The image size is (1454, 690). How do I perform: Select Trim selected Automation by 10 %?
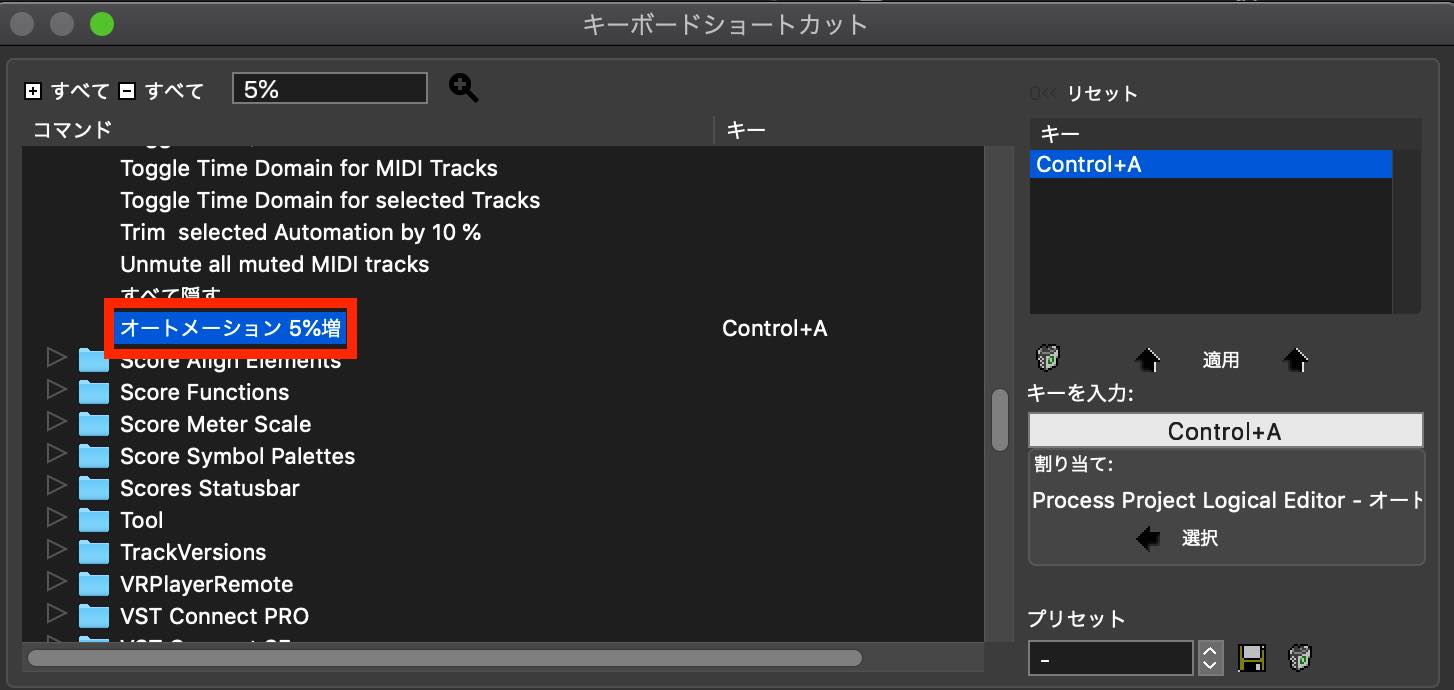pyautogui.click(x=300, y=232)
